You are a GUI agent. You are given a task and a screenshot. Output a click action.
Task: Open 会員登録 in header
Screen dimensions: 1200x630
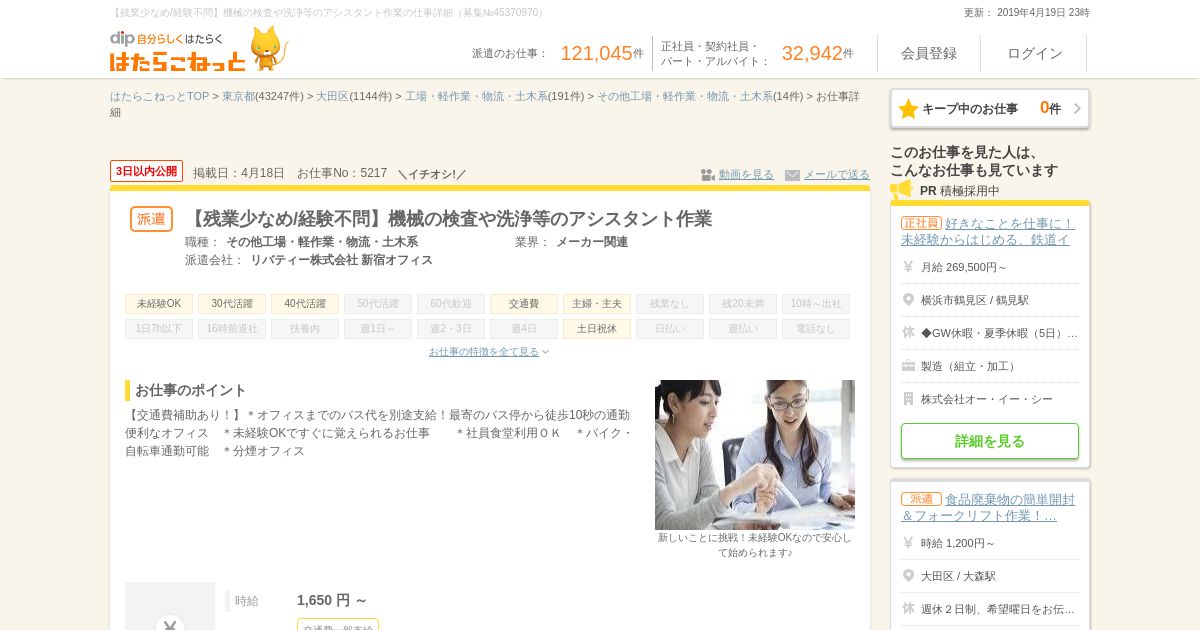click(929, 53)
